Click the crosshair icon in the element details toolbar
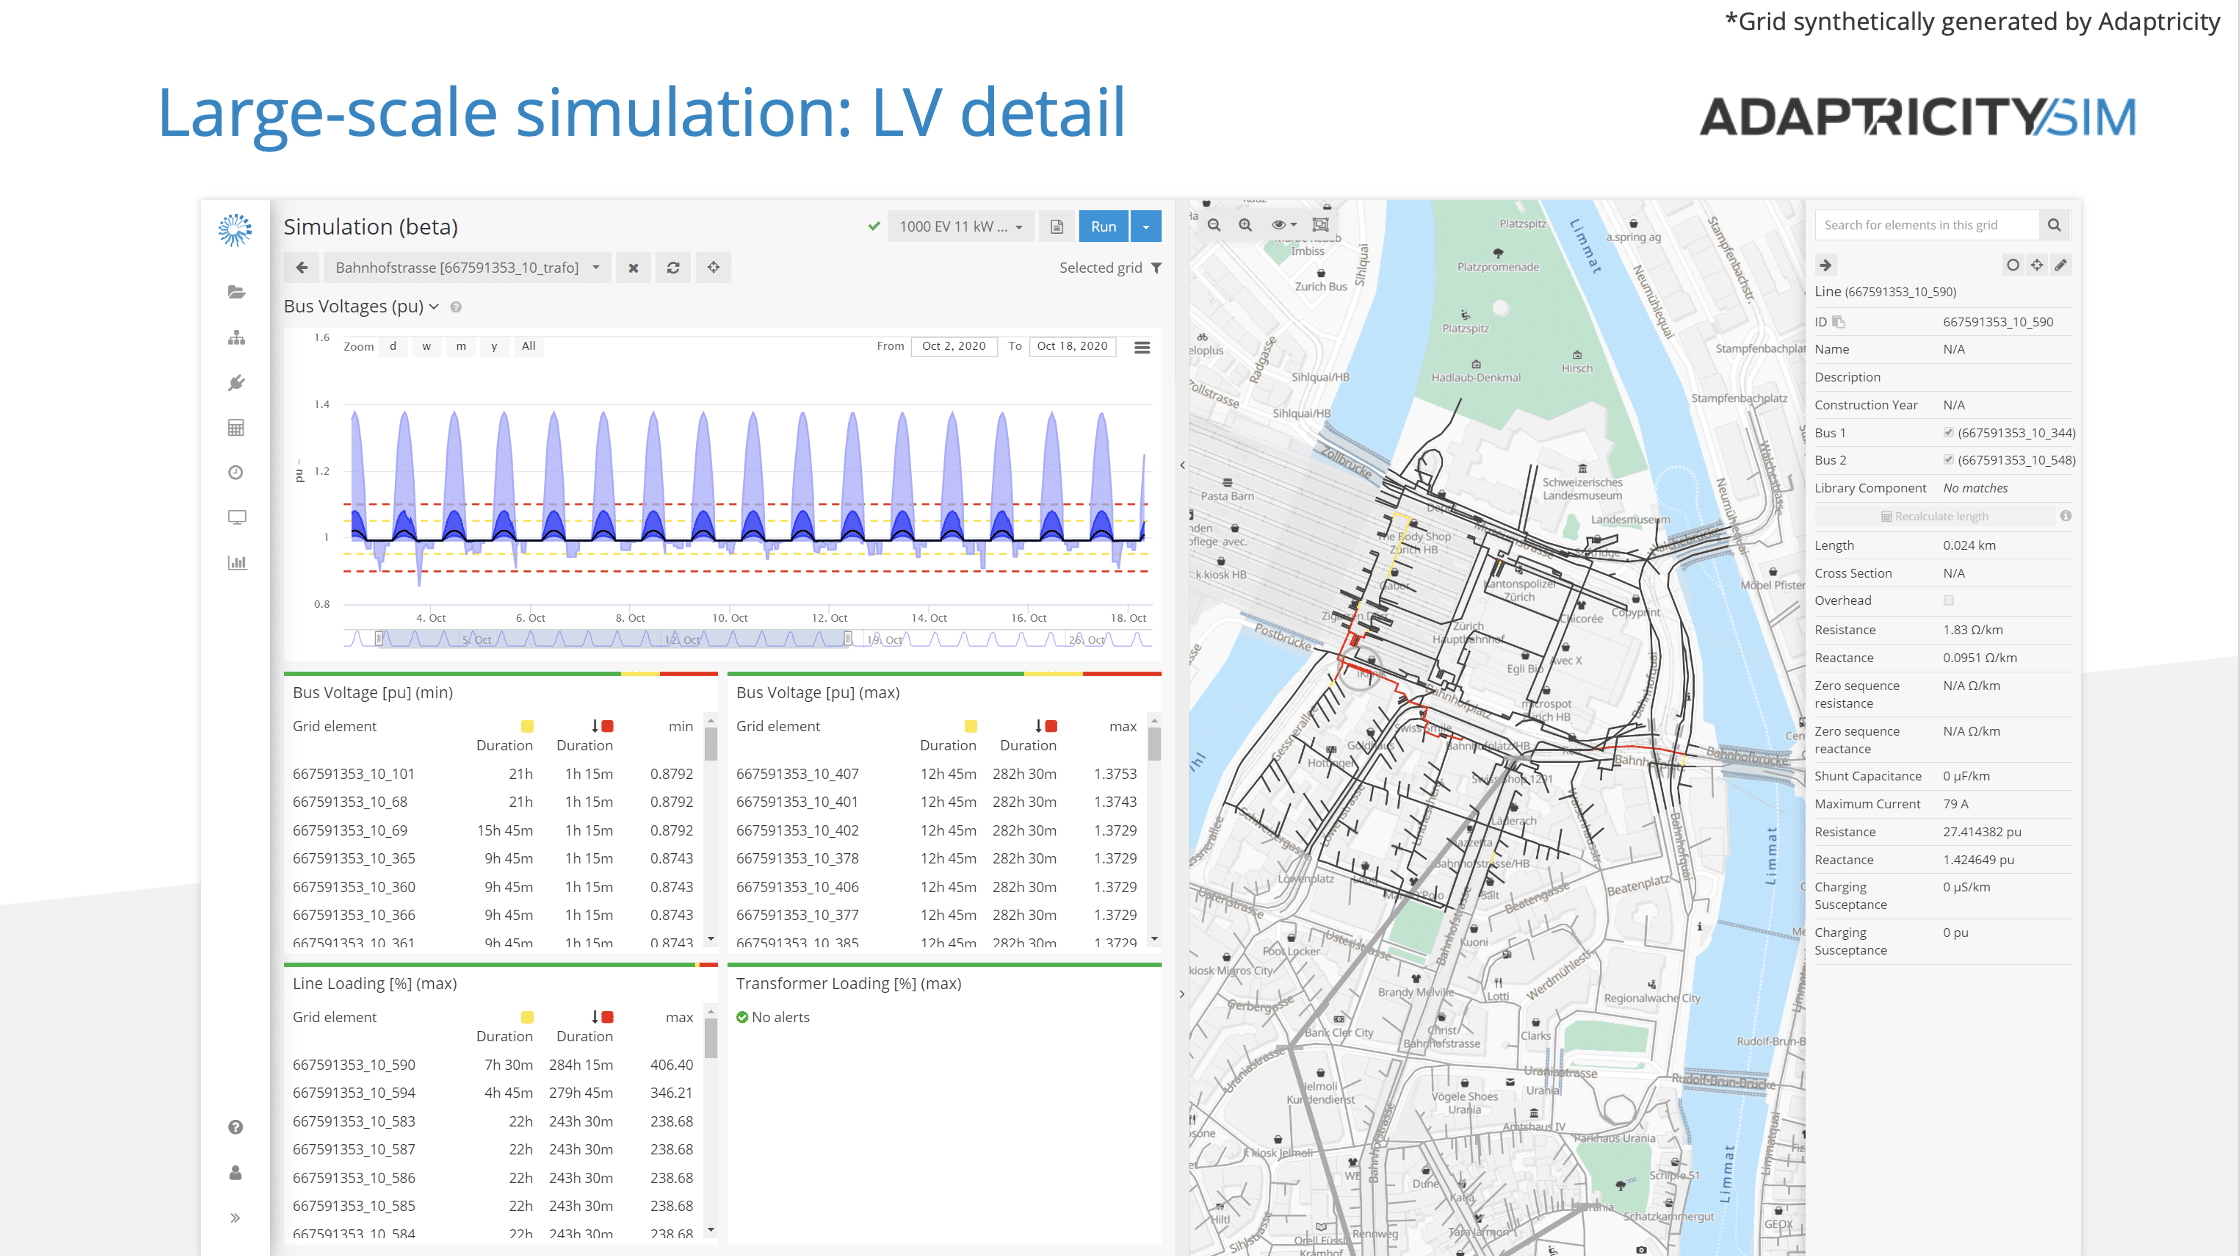 [x=2037, y=265]
